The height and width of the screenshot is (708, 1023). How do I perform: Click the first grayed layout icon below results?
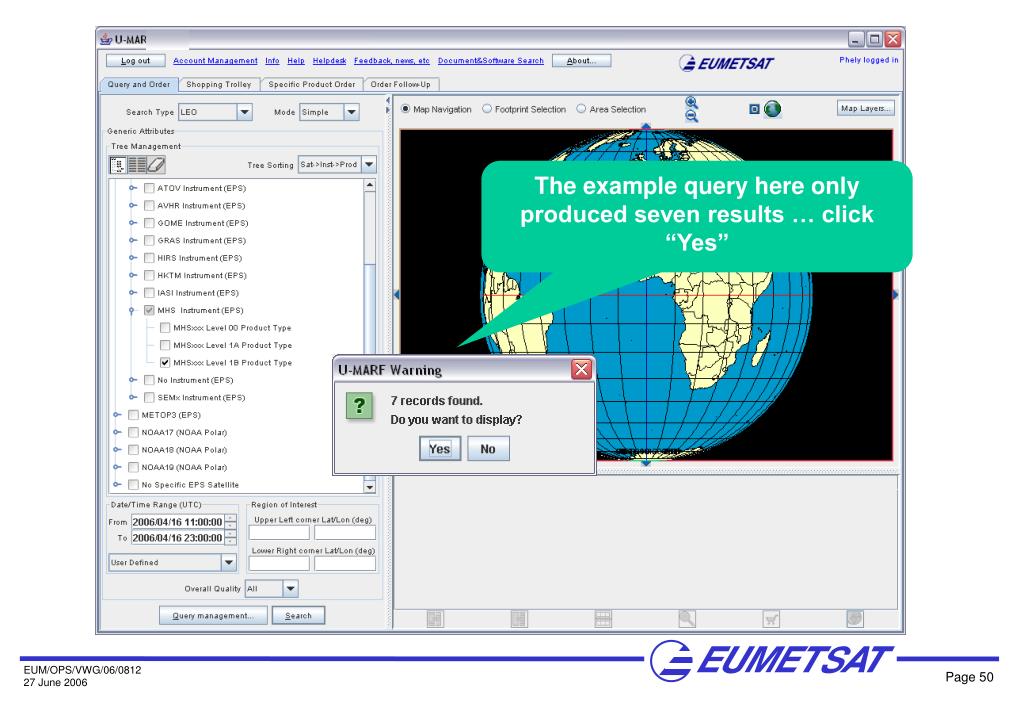[x=435, y=619]
